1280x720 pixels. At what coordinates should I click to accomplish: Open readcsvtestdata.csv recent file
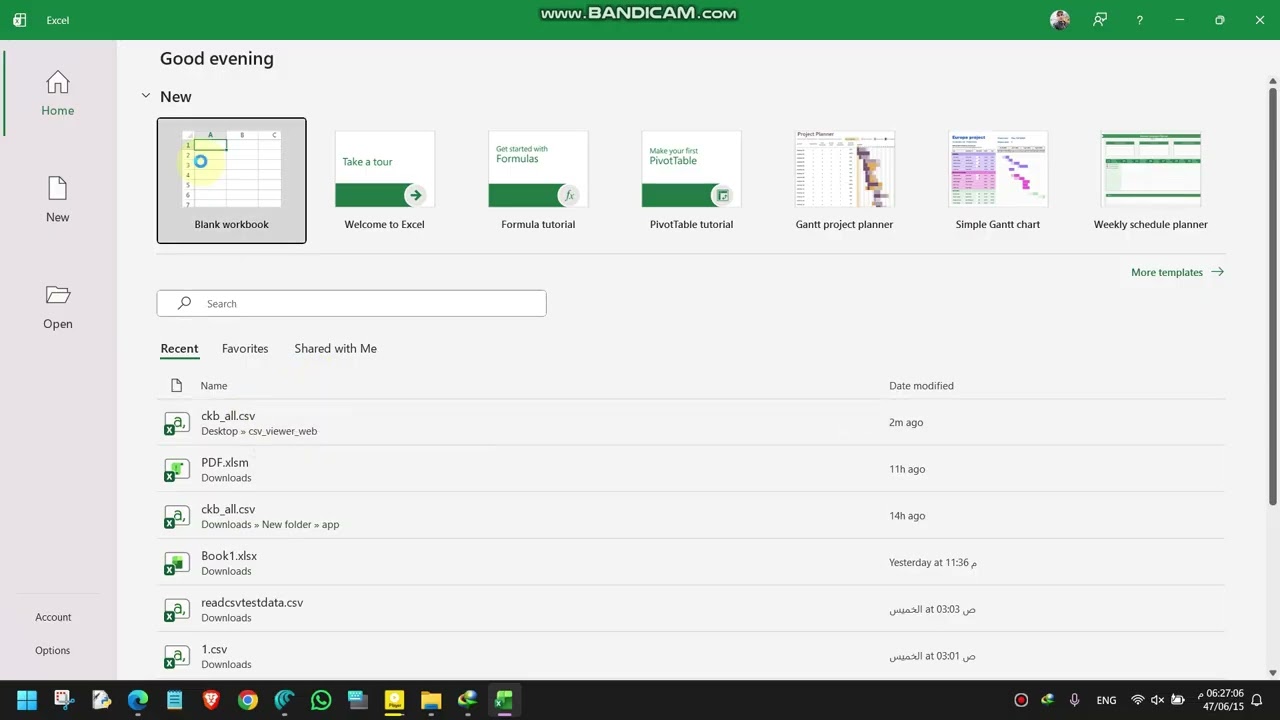(691, 609)
